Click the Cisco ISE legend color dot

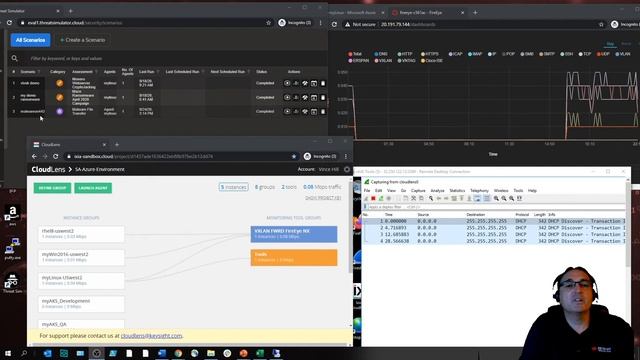[423, 61]
